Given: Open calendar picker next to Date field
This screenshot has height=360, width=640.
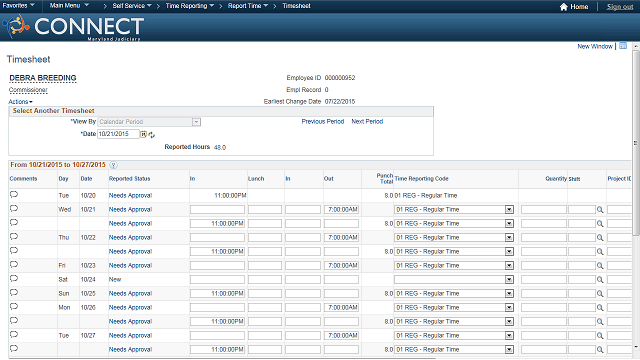Looking at the screenshot, I should pos(144,134).
